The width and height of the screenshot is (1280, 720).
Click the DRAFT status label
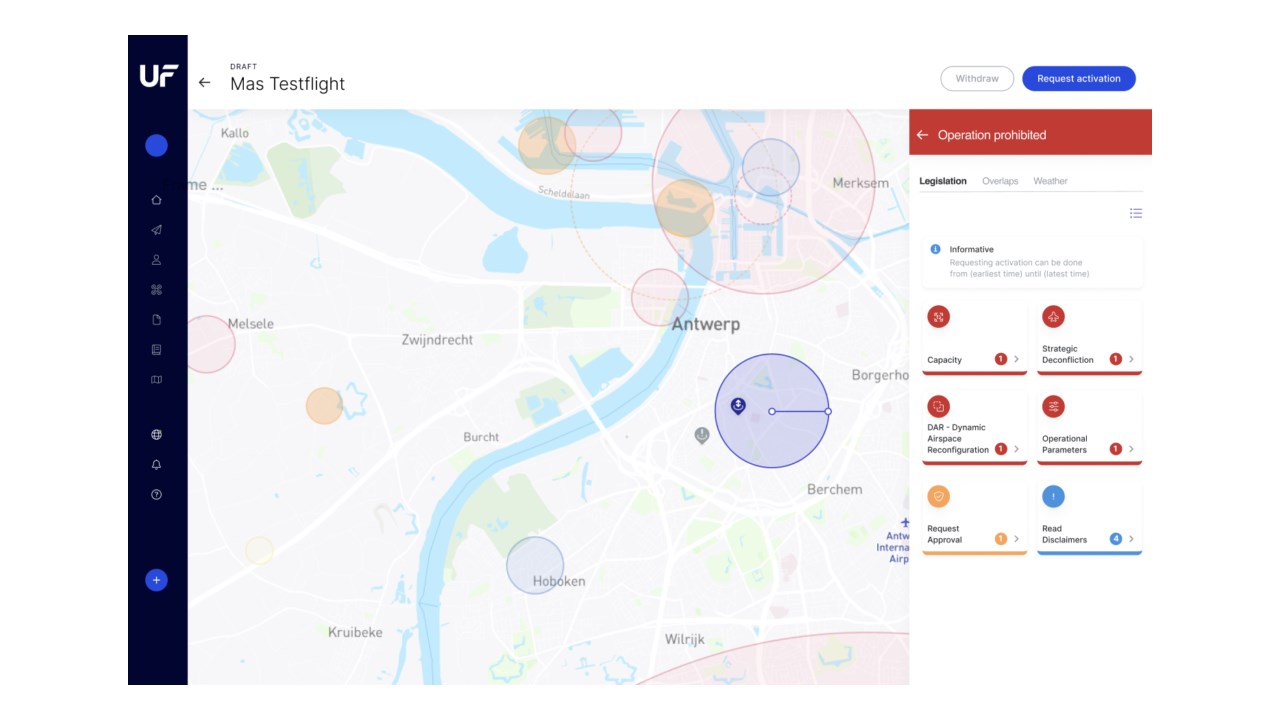click(243, 67)
